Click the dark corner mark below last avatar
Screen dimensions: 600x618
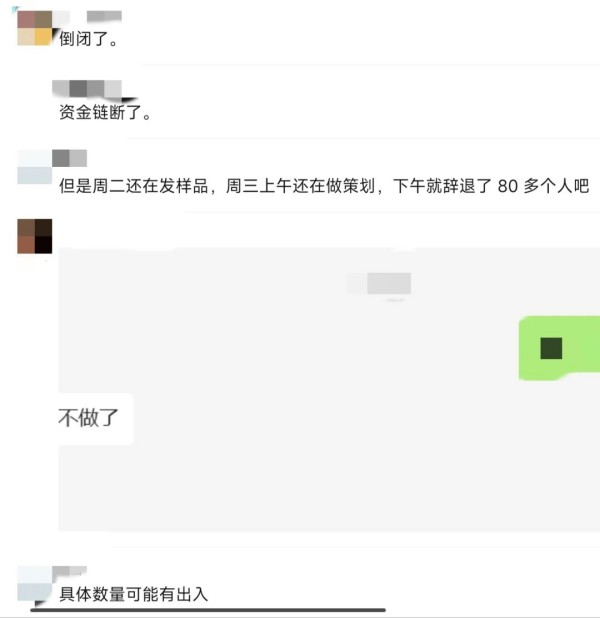pos(40,603)
